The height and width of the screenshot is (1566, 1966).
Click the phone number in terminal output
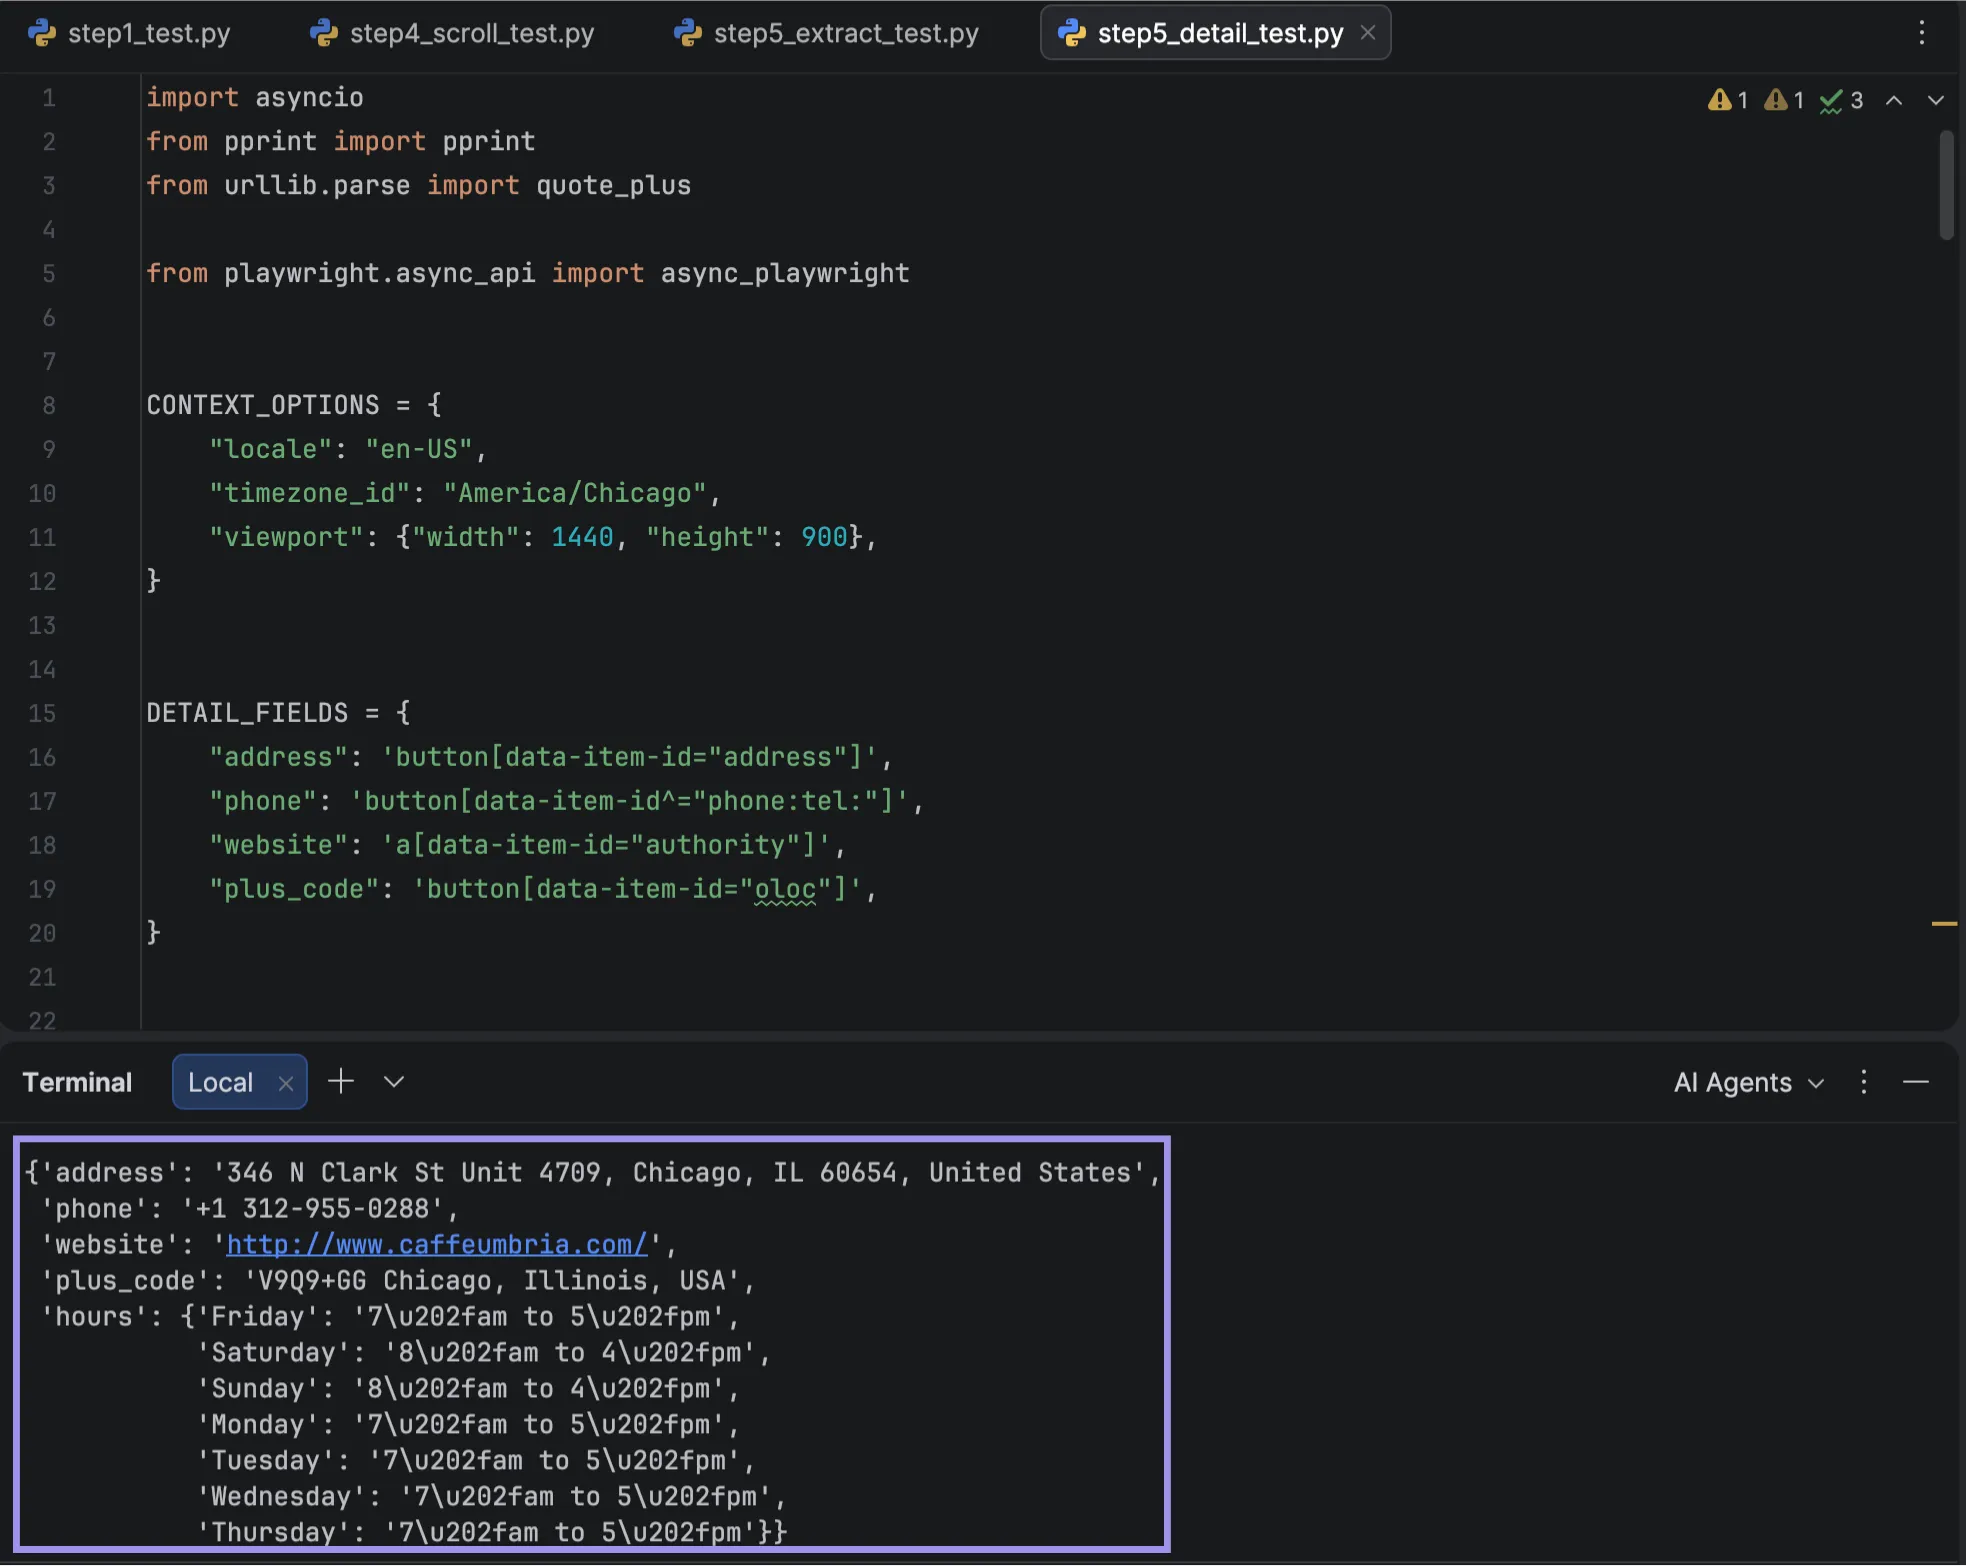(312, 1208)
